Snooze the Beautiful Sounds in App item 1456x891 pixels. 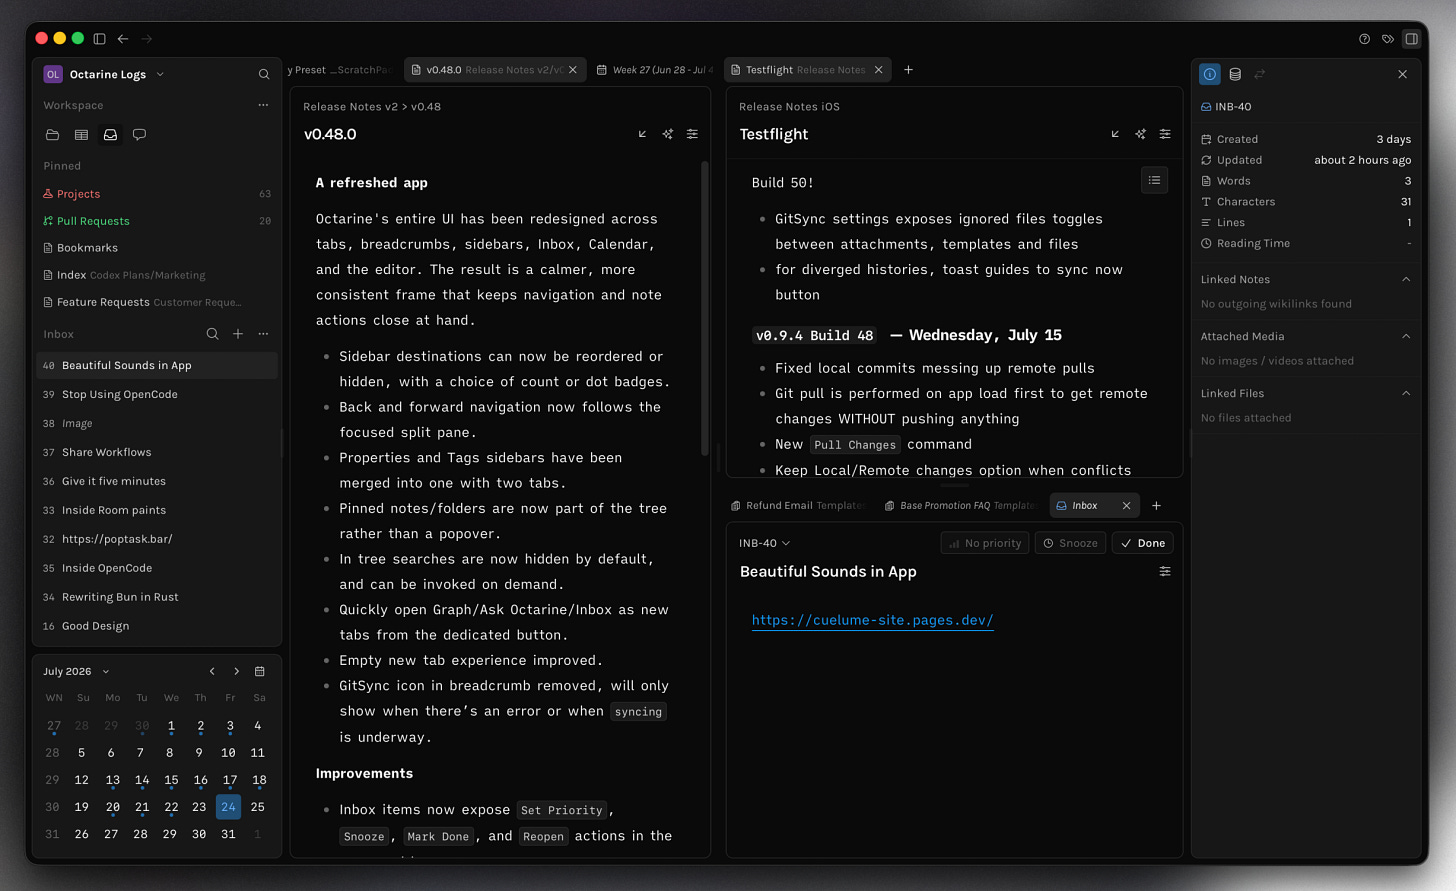click(1070, 543)
